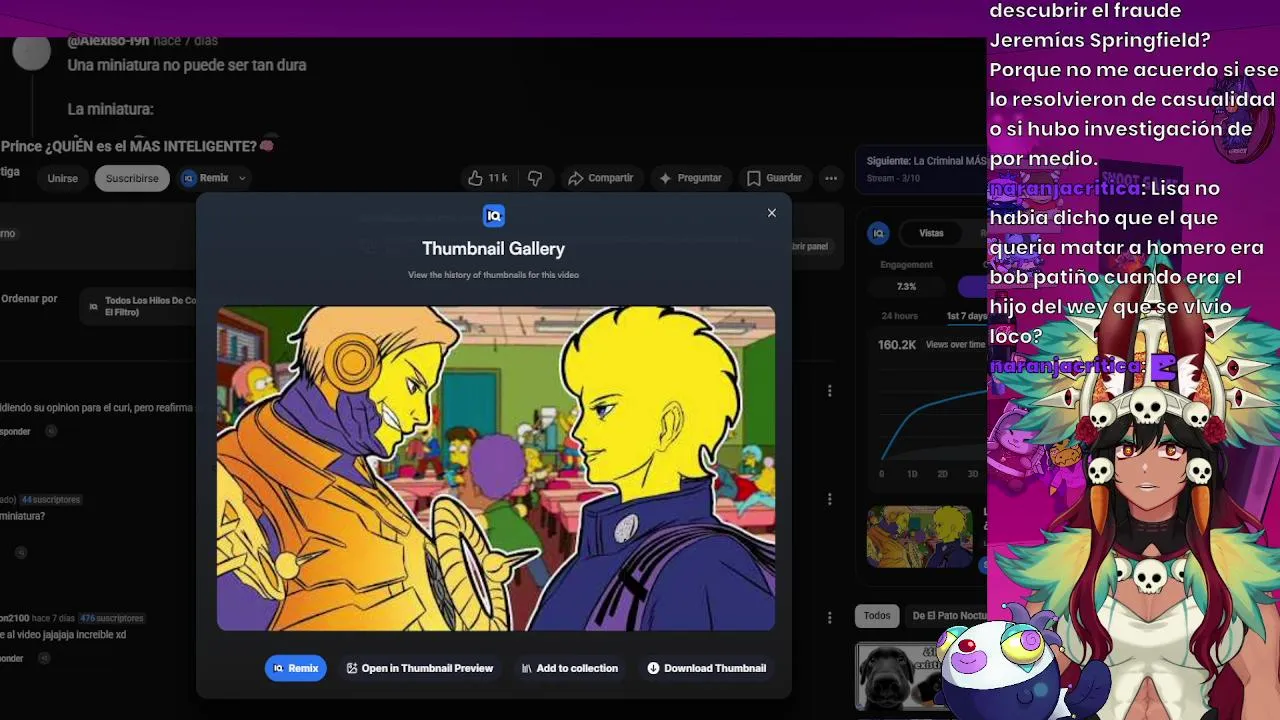Select the Todos filter chip
1280x720 pixels.
[877, 616]
